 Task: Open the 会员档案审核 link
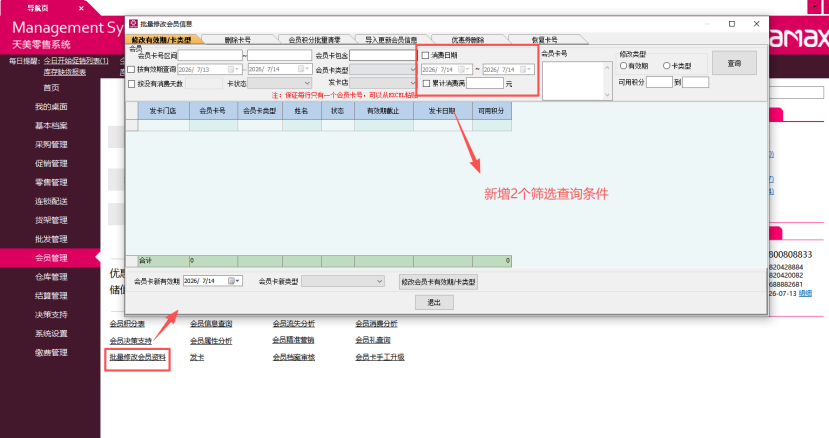(293, 357)
